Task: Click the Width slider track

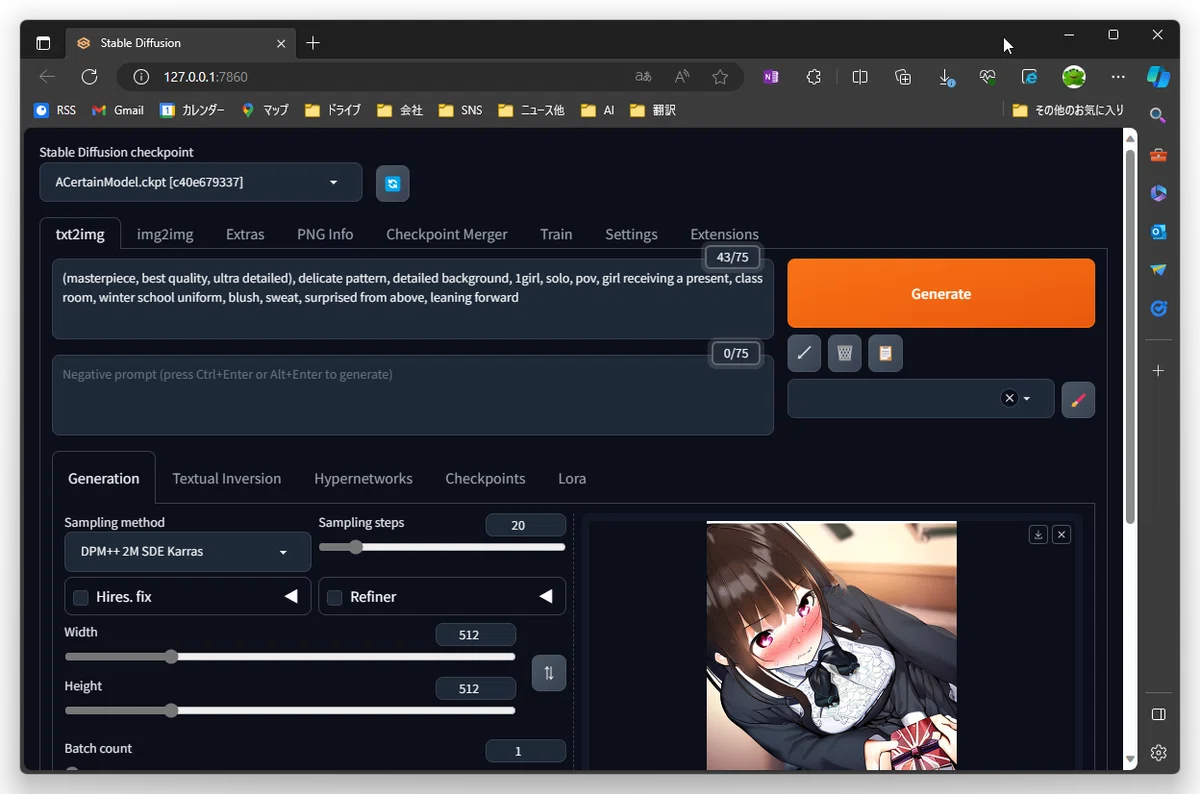Action: (x=290, y=657)
